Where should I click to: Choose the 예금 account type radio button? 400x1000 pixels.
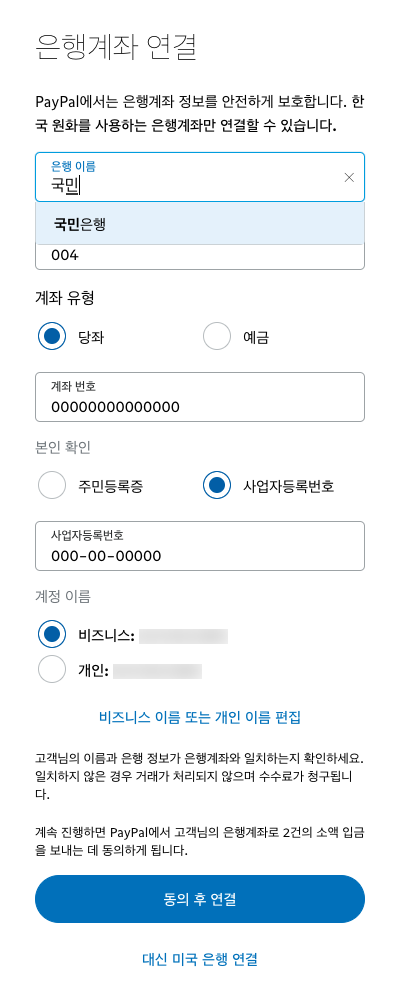[217, 336]
